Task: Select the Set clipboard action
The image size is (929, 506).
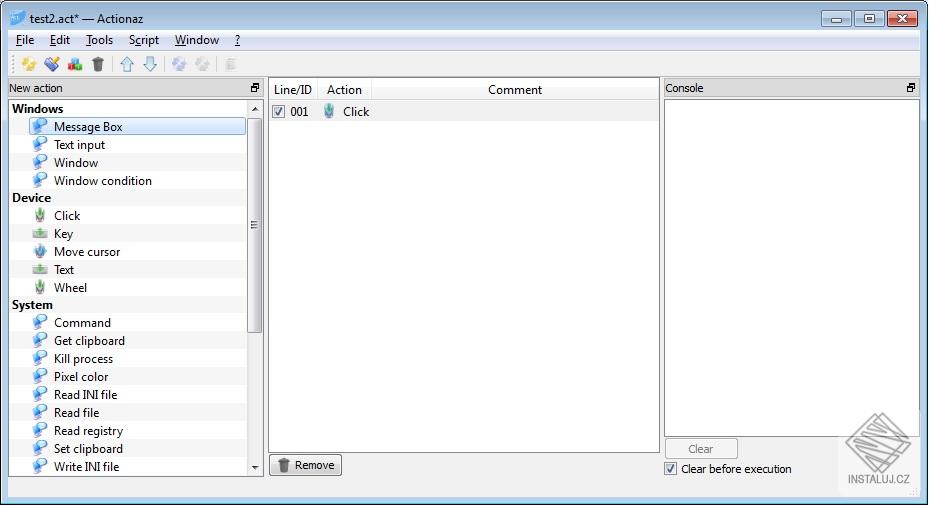Action: click(88, 449)
